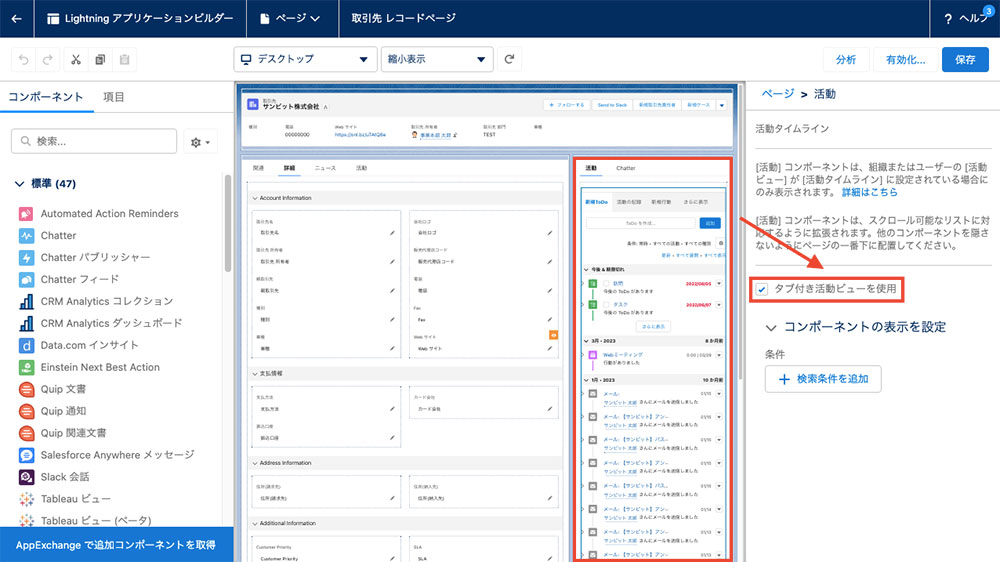Click the ページ breadcrumb link
This screenshot has height=562, width=1000.
pyautogui.click(x=778, y=94)
